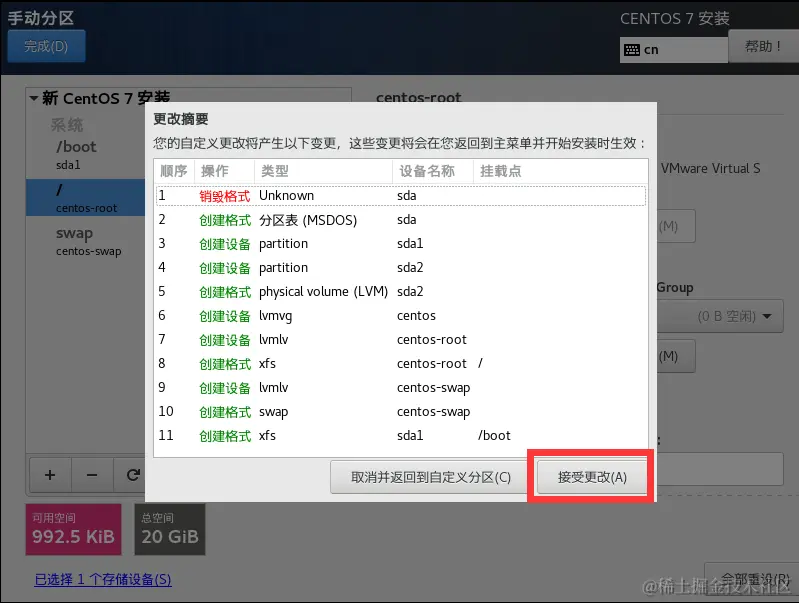Click the 帮助! button
This screenshot has width=799, height=603.
click(x=763, y=46)
